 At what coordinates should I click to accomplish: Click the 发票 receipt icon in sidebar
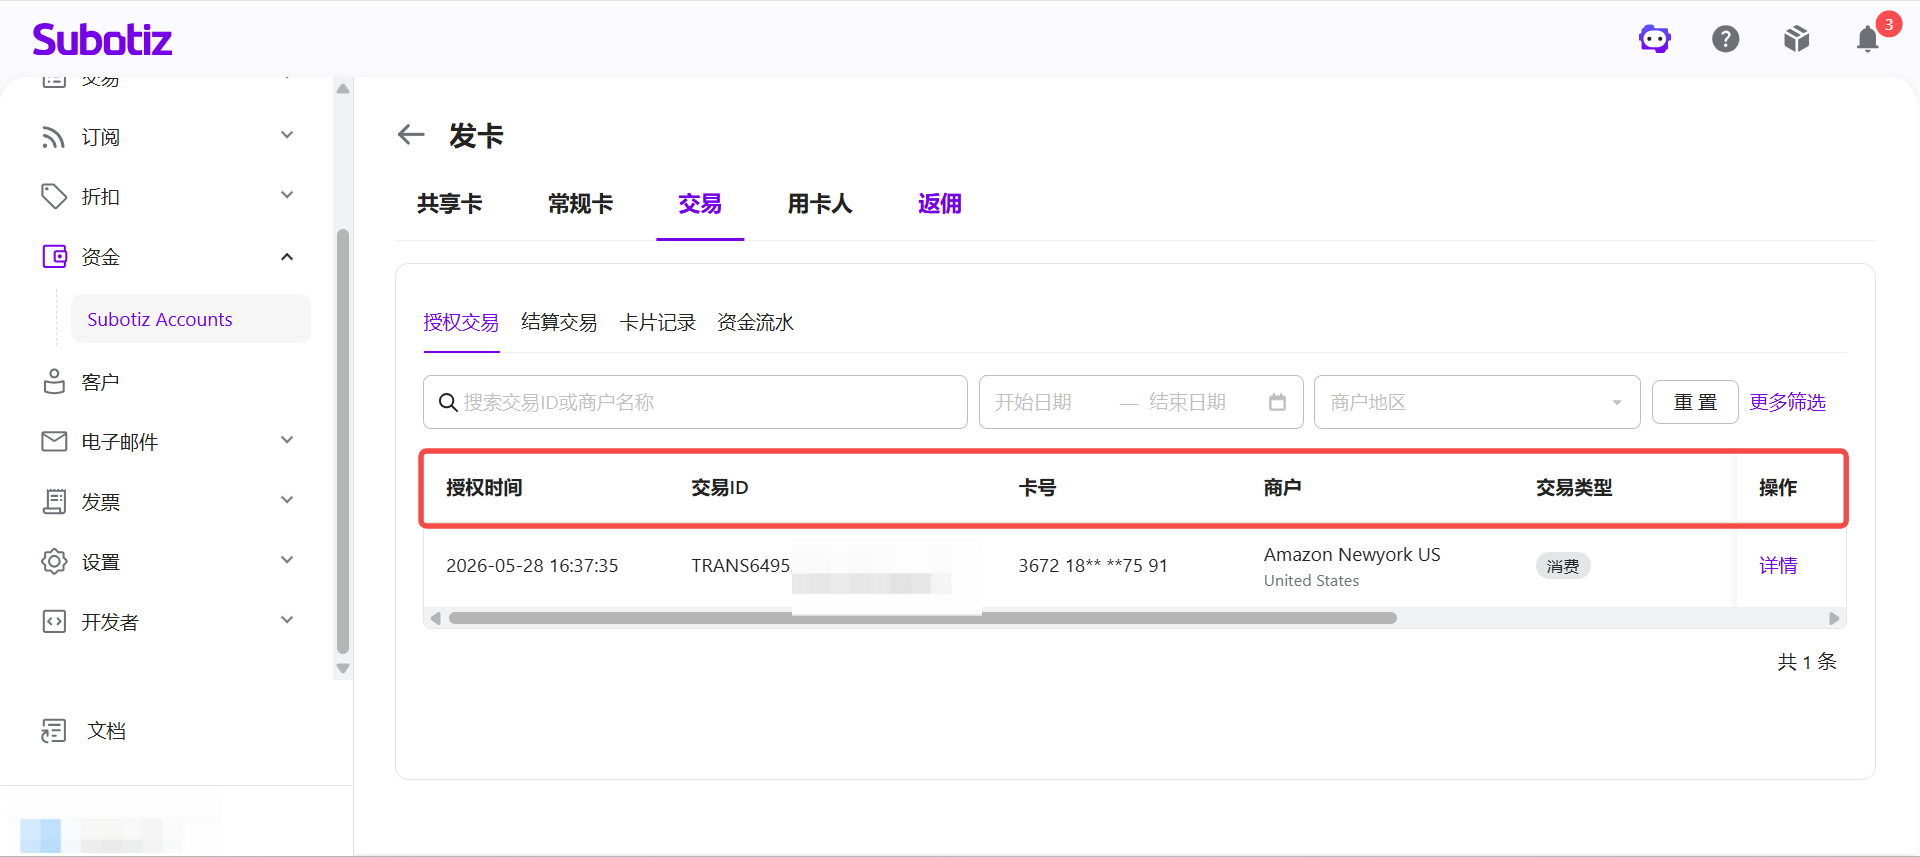[x=54, y=501]
